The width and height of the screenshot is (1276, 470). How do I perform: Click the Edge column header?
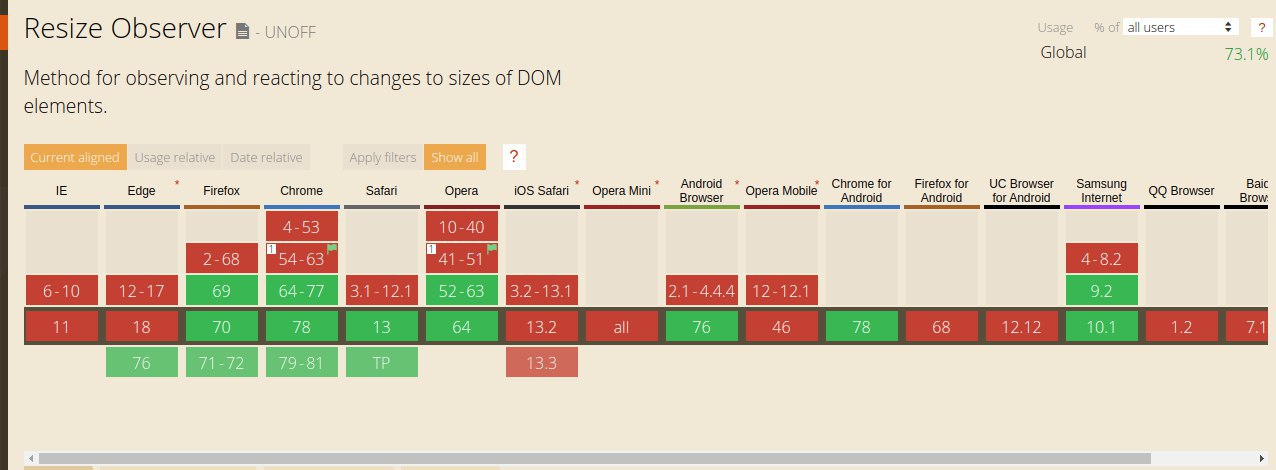[x=142, y=191]
